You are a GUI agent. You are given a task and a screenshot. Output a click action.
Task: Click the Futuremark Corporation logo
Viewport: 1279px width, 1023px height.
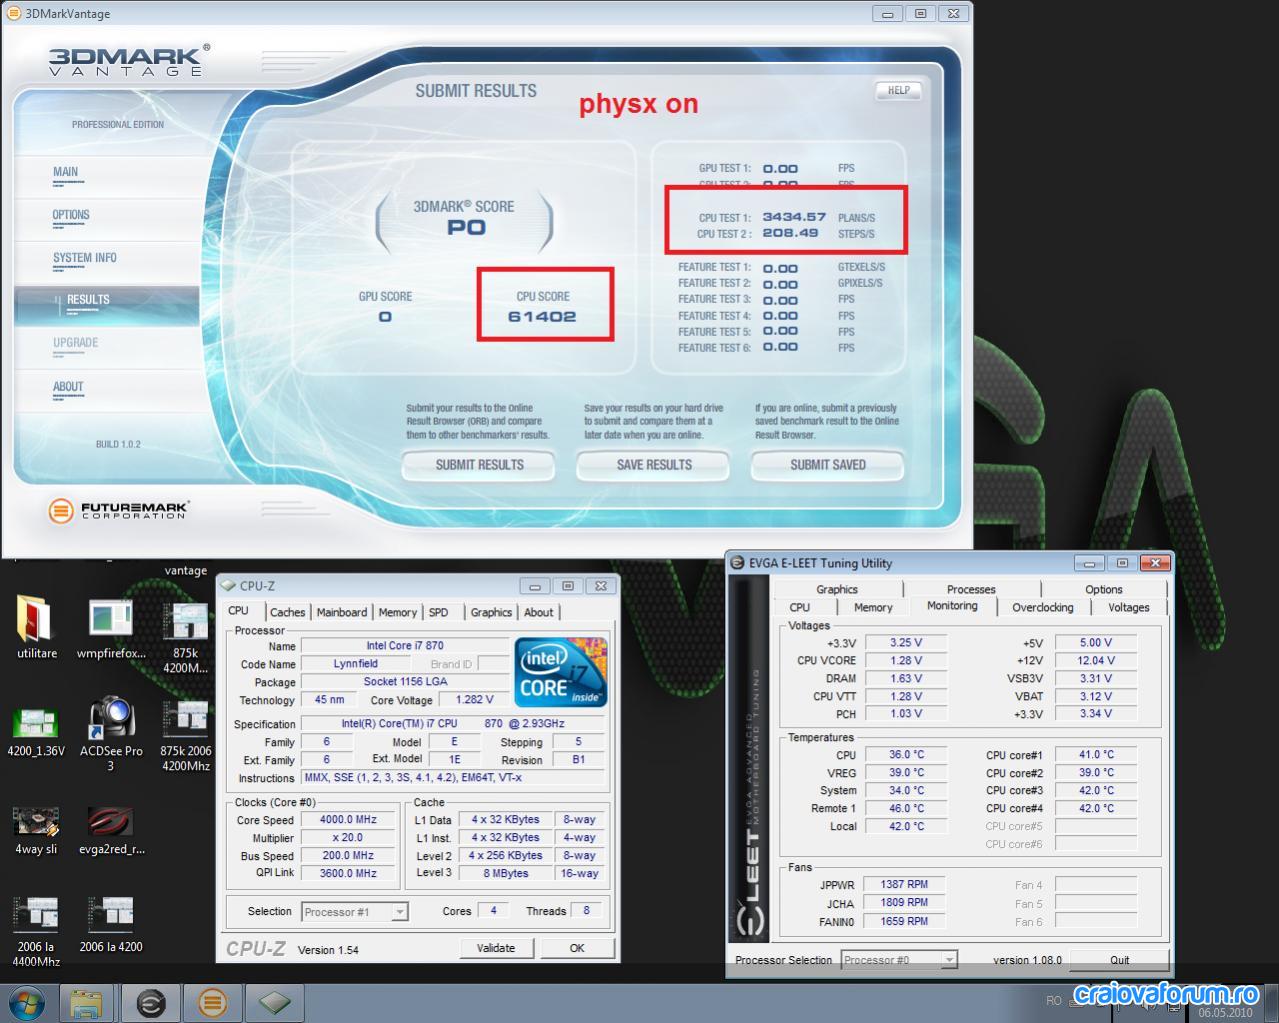tap(119, 510)
